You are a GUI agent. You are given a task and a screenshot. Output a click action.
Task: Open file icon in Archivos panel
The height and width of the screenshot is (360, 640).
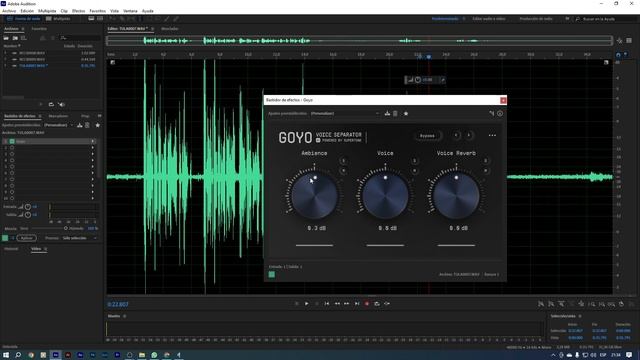pos(6,38)
